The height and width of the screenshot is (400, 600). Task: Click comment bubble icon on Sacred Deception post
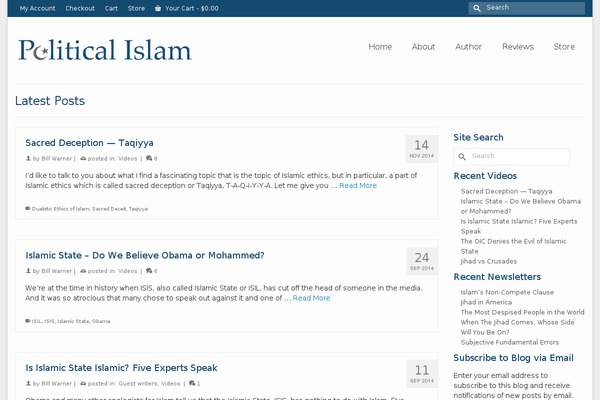(148, 159)
